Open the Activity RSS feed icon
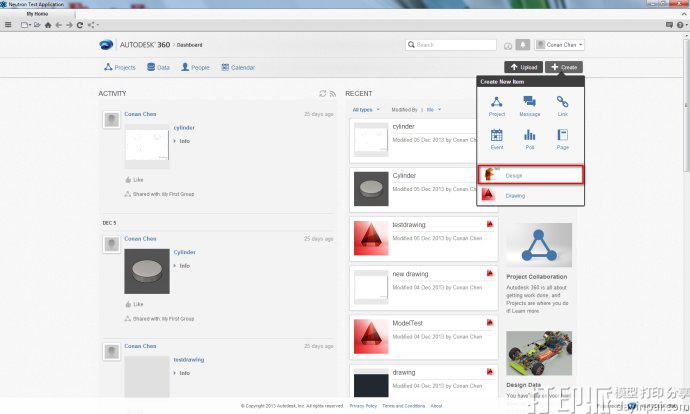Viewport: 690px width, 414px height. (333, 94)
